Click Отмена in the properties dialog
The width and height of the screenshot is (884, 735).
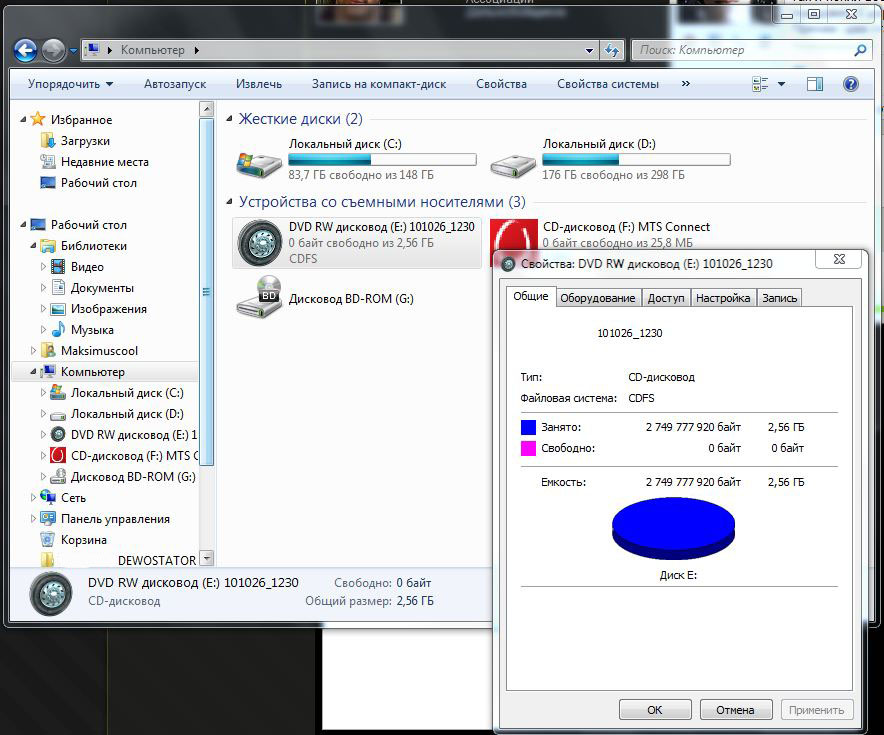pos(735,710)
